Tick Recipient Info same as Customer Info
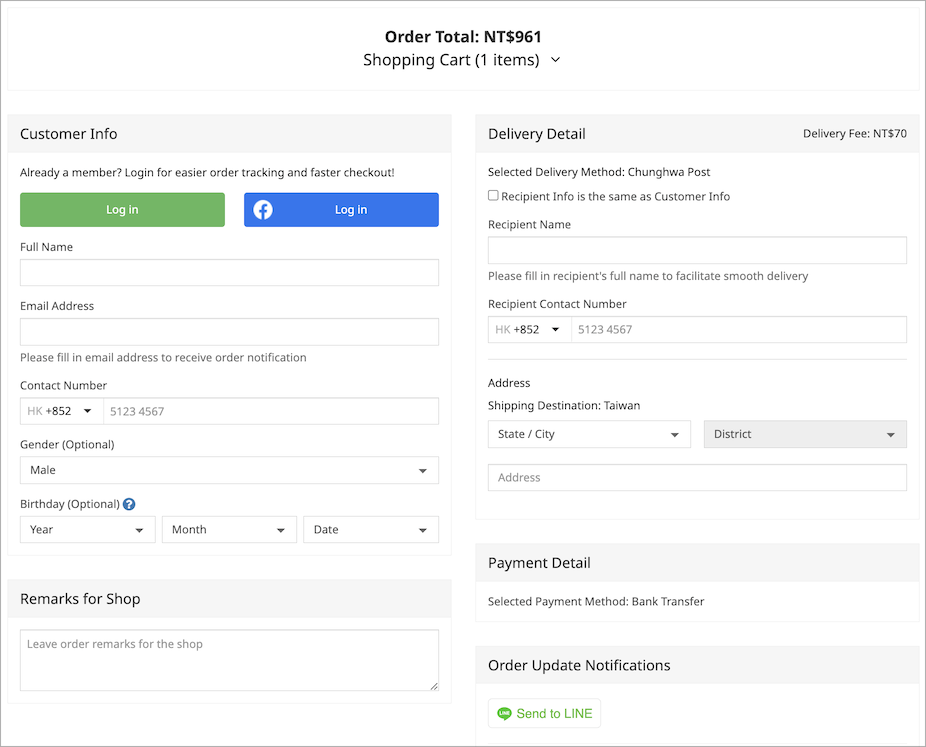926x747 pixels. (x=493, y=195)
